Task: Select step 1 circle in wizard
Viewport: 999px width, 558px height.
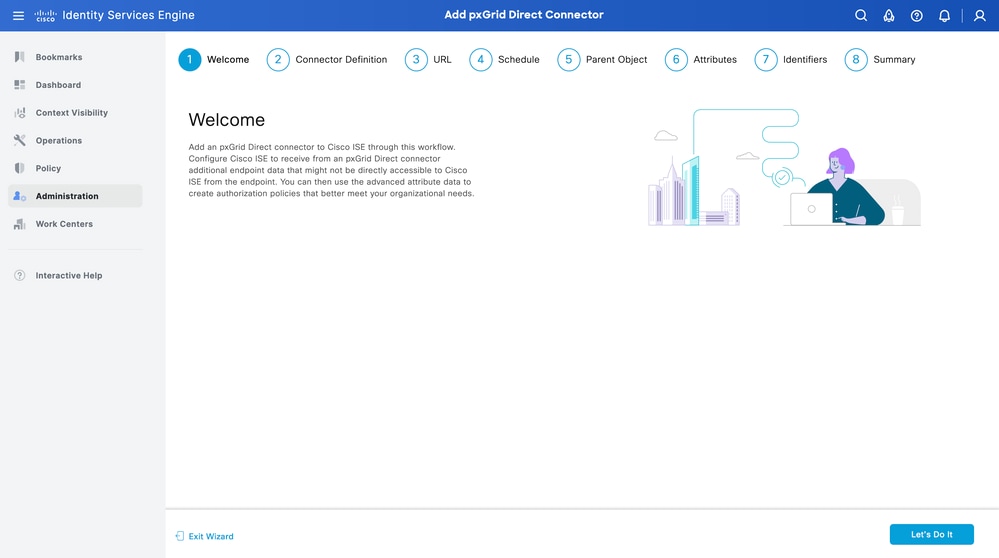Action: point(190,59)
